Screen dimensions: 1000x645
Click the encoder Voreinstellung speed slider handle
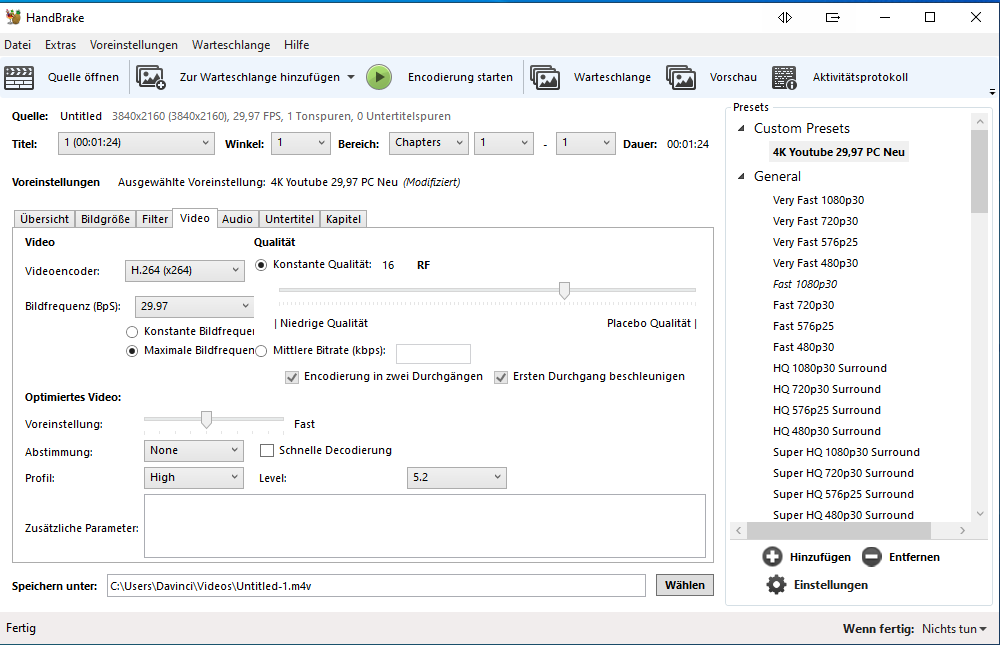tap(206, 419)
